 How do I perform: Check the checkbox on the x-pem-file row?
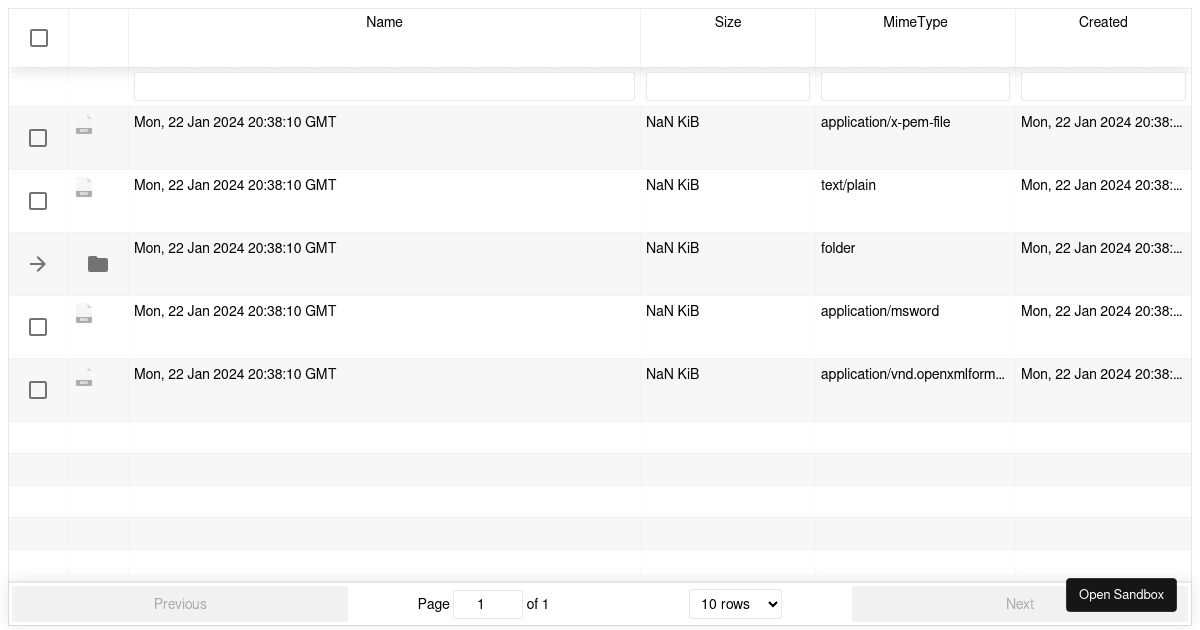tap(38, 138)
